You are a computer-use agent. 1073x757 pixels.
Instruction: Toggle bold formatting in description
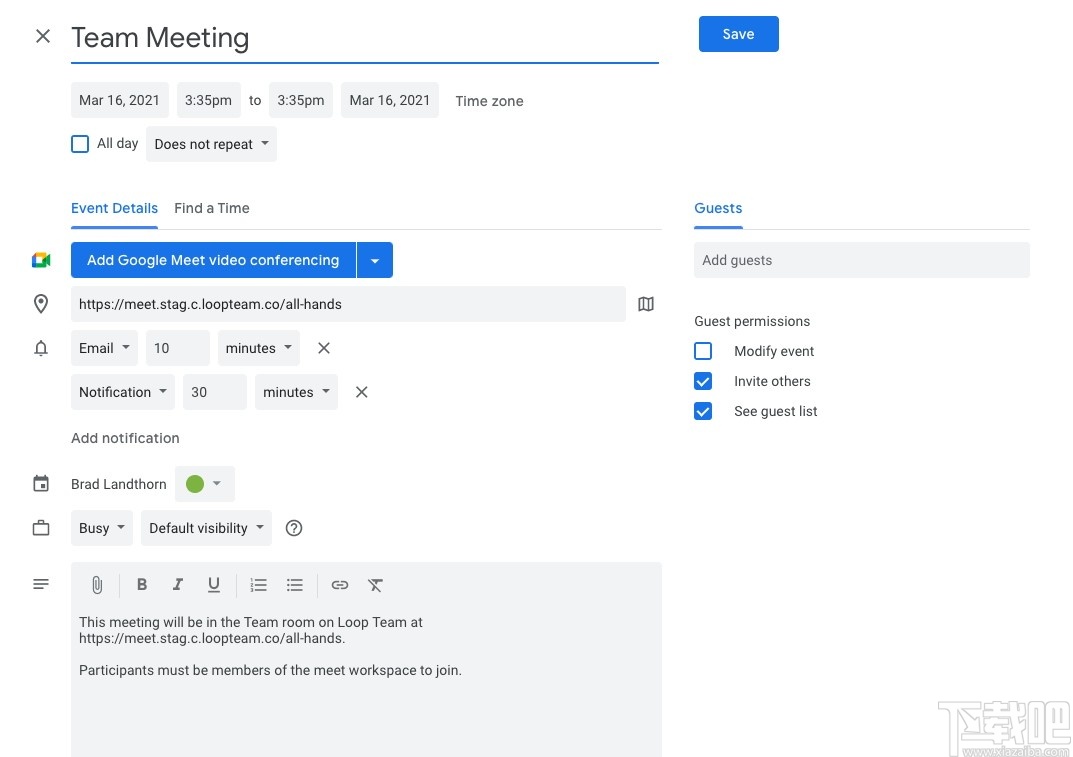[x=142, y=585]
